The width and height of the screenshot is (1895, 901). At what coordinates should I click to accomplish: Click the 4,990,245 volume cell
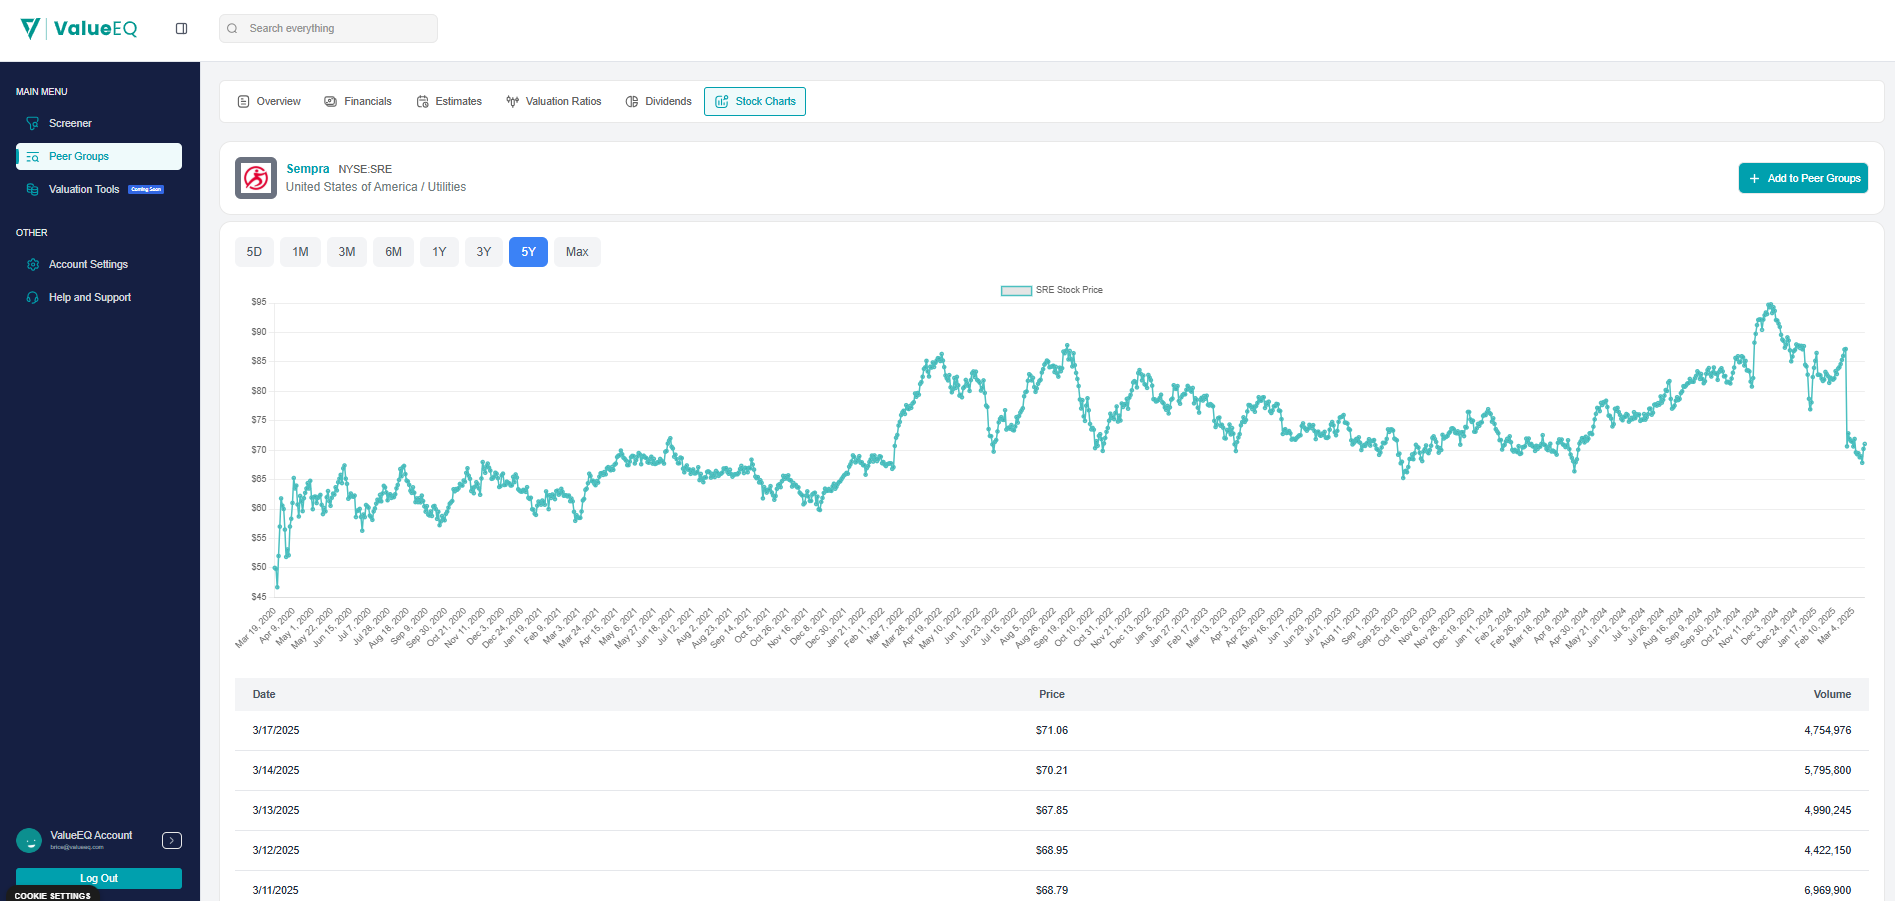(1828, 810)
